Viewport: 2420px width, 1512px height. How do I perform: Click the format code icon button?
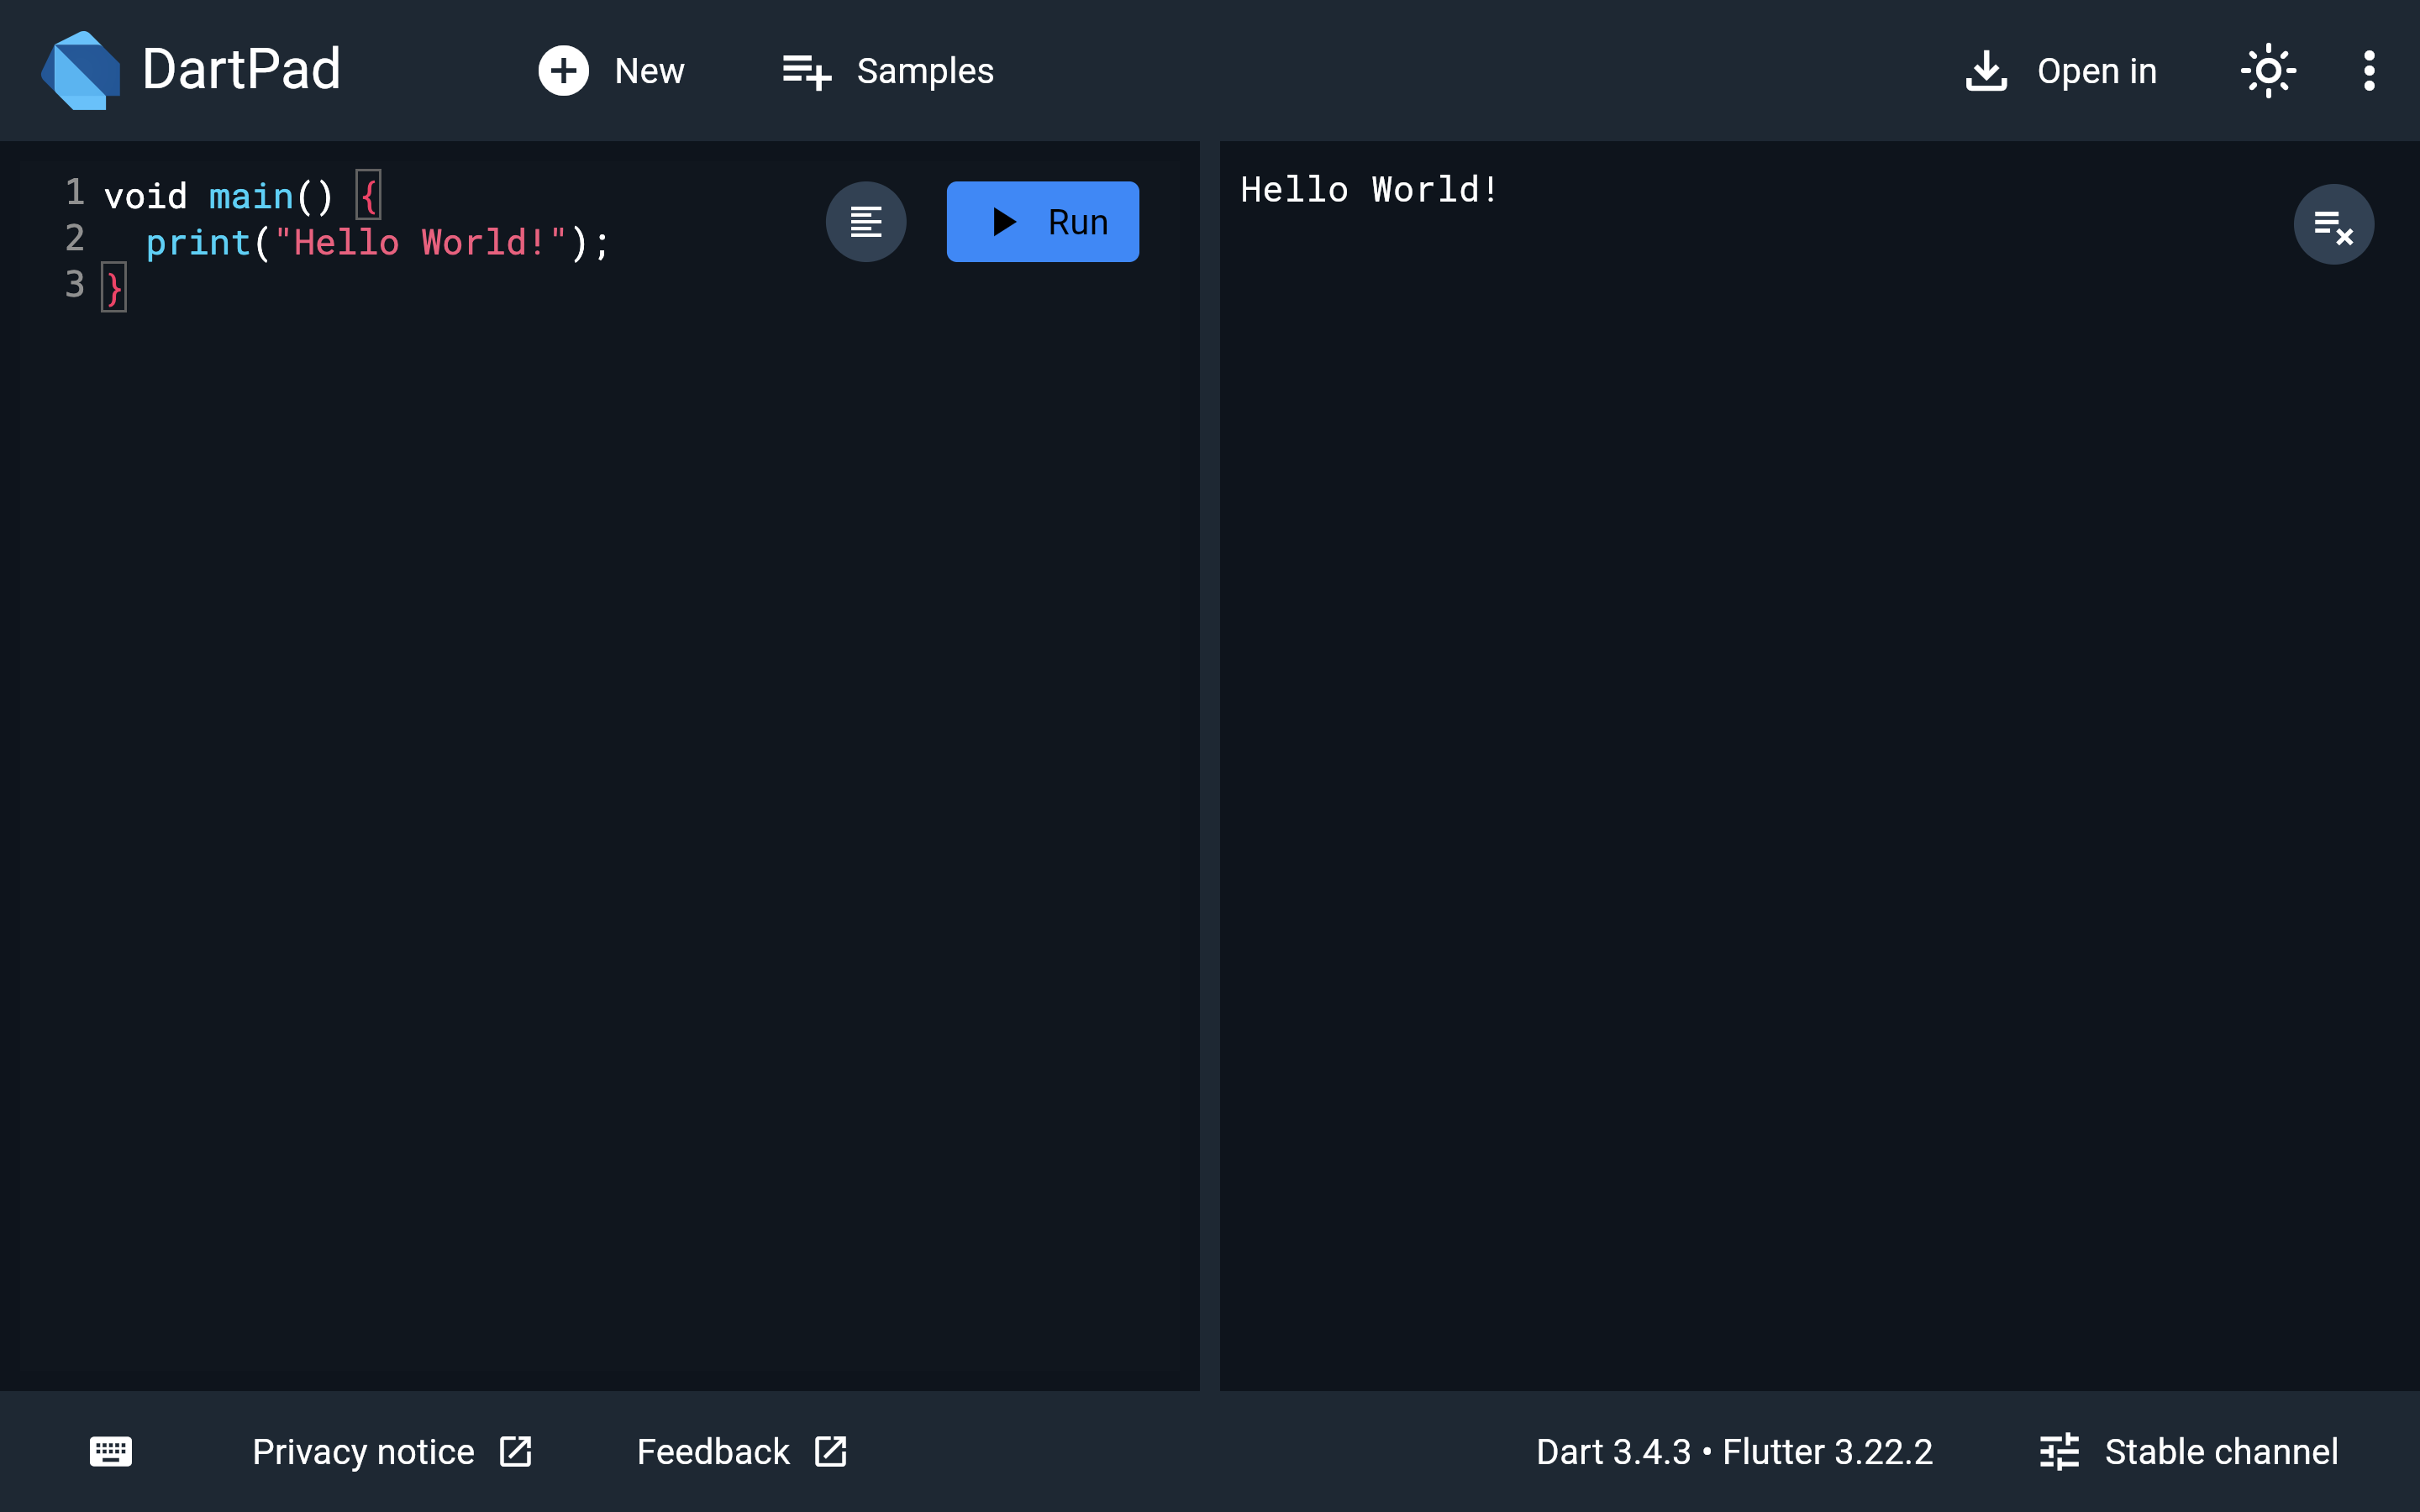(x=865, y=222)
